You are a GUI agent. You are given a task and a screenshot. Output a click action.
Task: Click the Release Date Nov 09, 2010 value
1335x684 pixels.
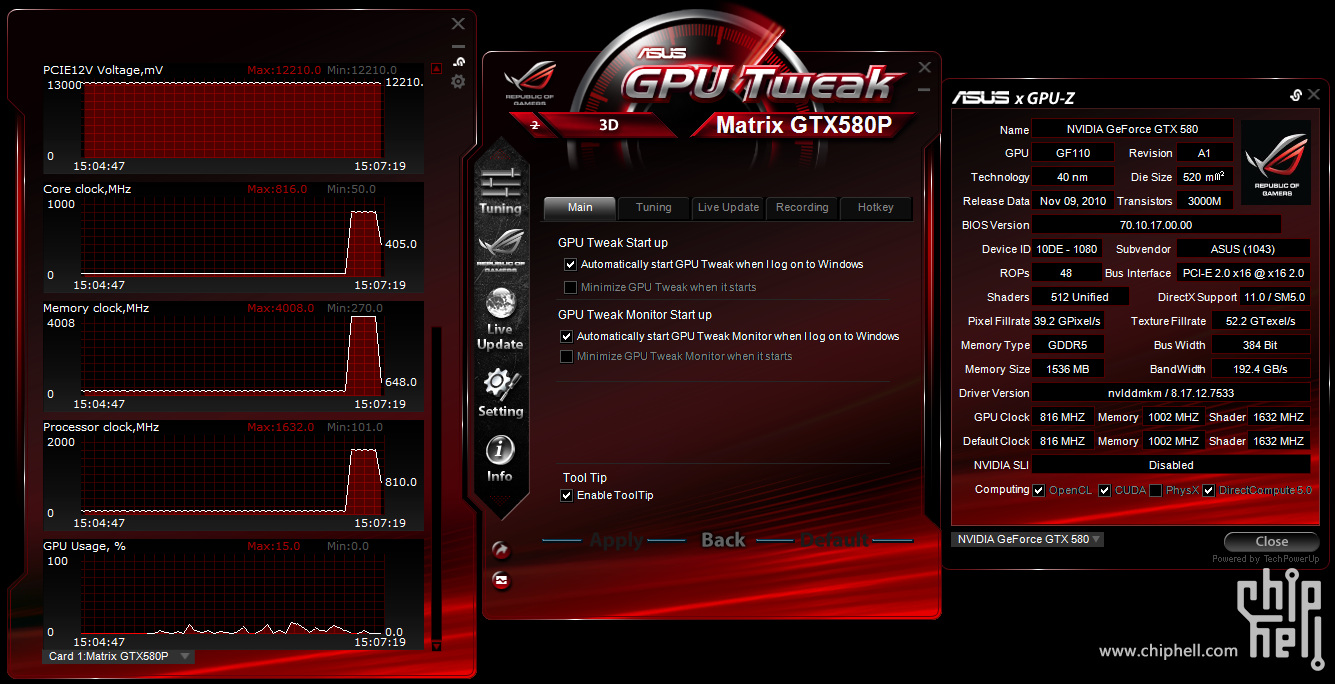(1072, 201)
